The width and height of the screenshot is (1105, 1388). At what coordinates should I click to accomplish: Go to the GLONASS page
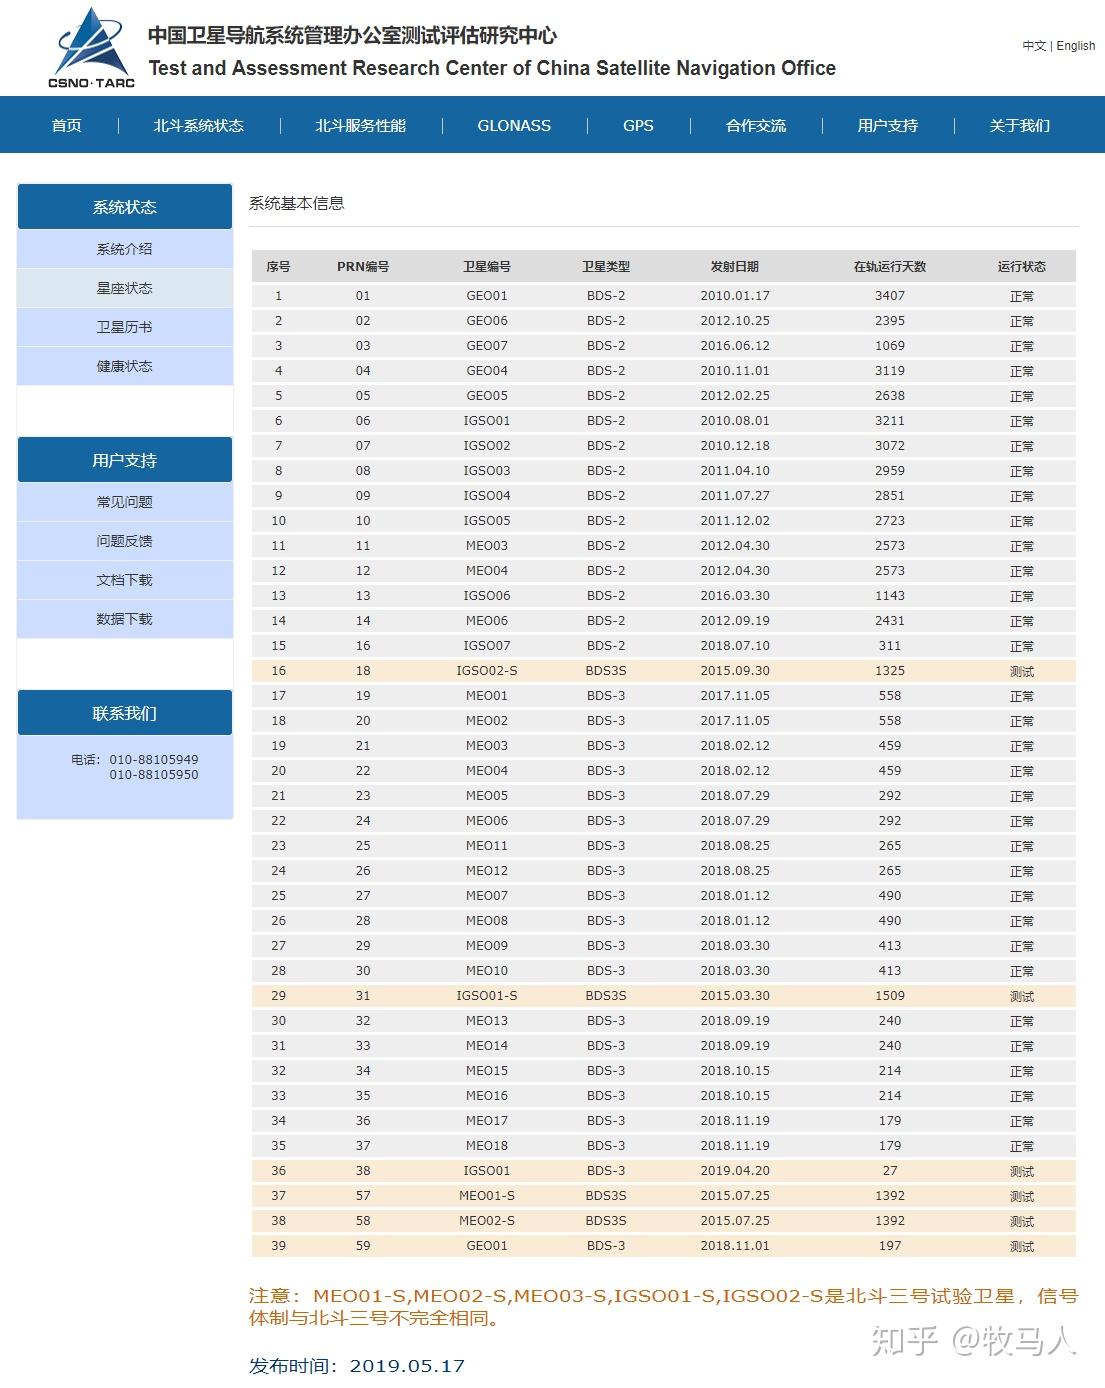point(514,126)
